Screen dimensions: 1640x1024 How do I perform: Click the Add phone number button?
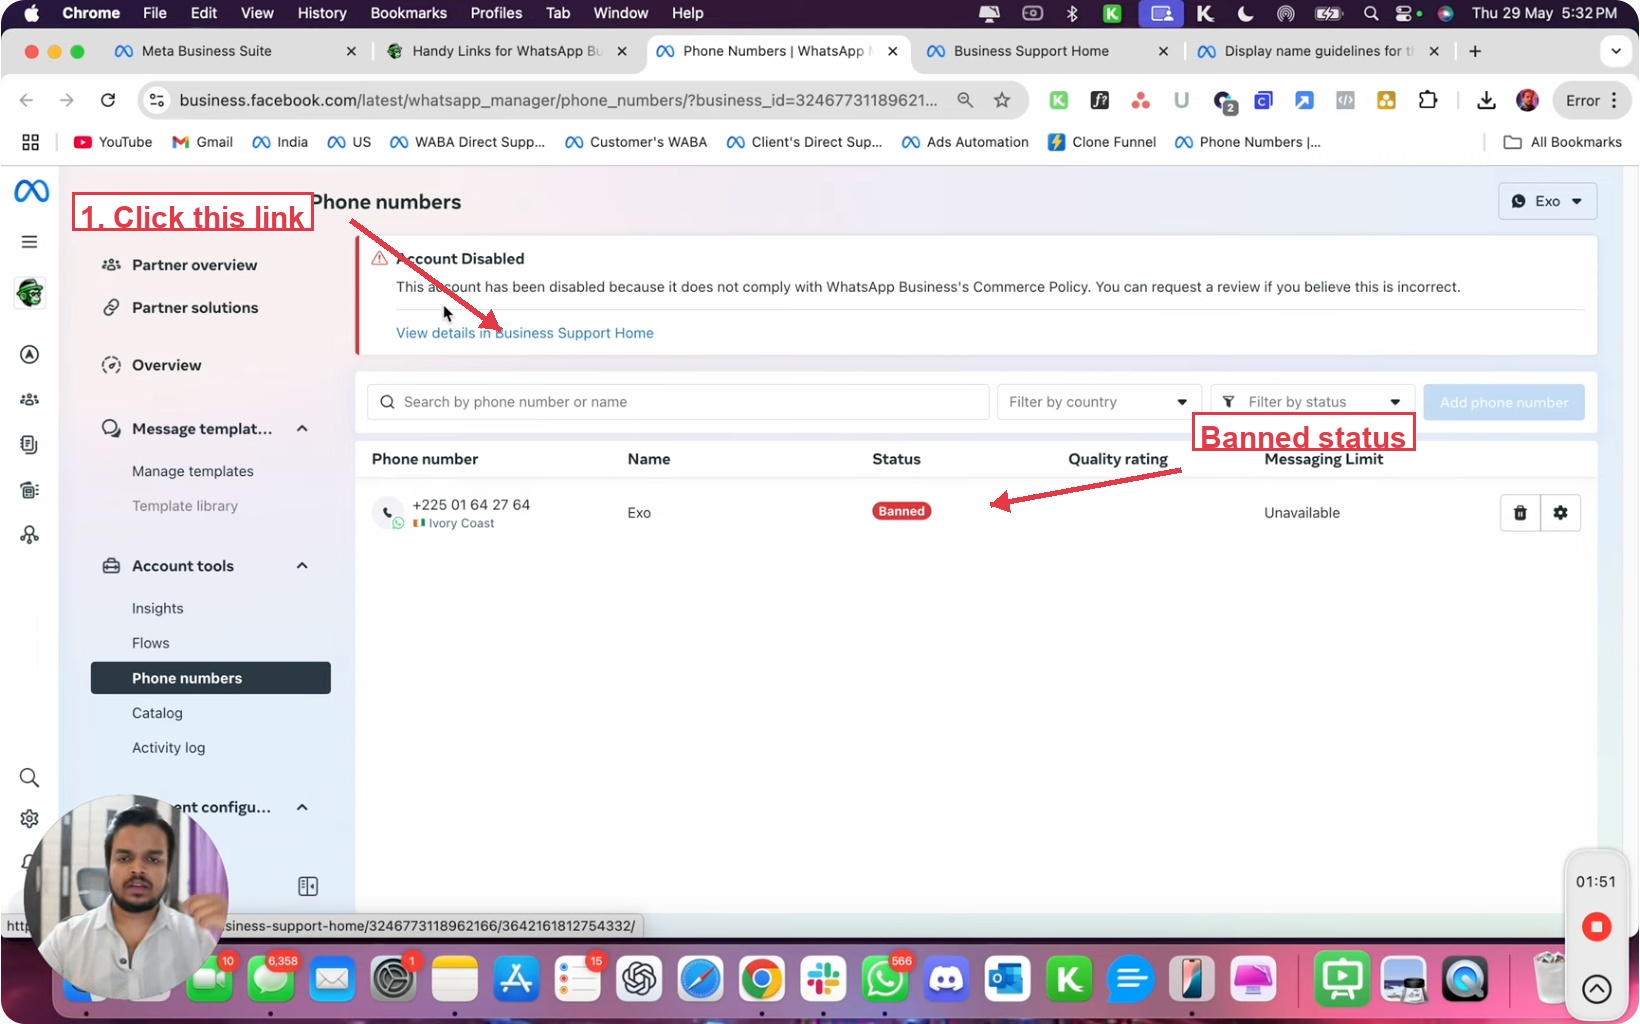click(1504, 402)
